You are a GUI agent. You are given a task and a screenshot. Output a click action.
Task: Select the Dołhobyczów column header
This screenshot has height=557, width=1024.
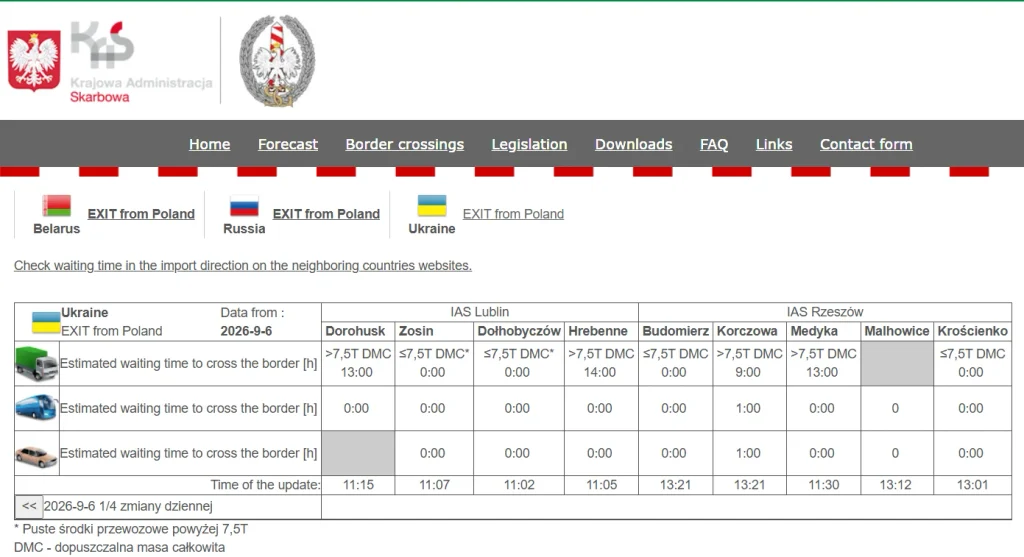tap(519, 331)
